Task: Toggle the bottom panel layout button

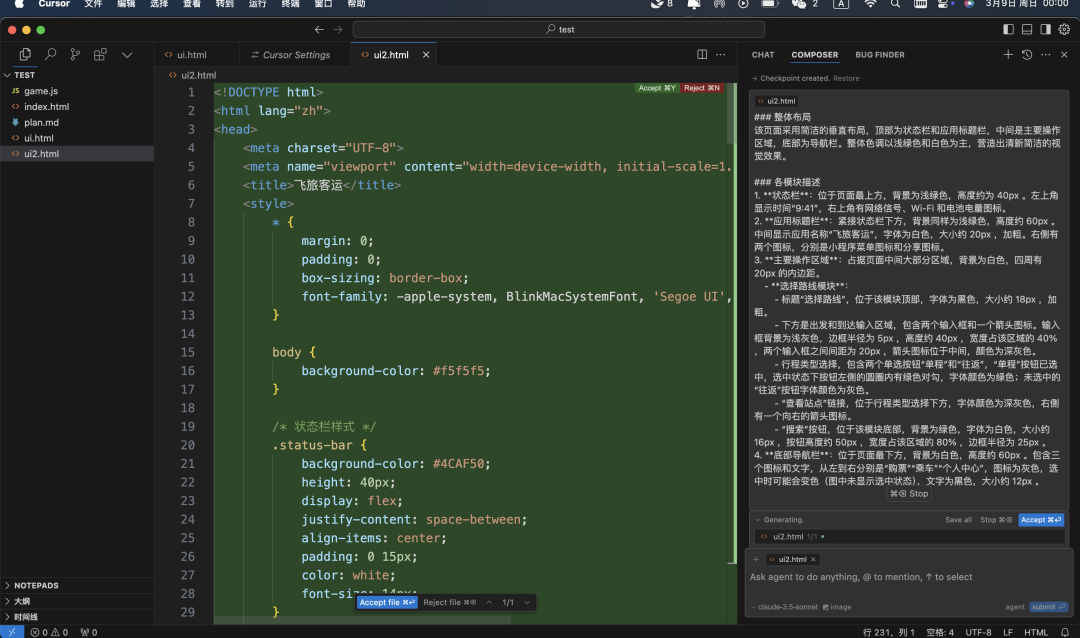Action: tap(1027, 30)
